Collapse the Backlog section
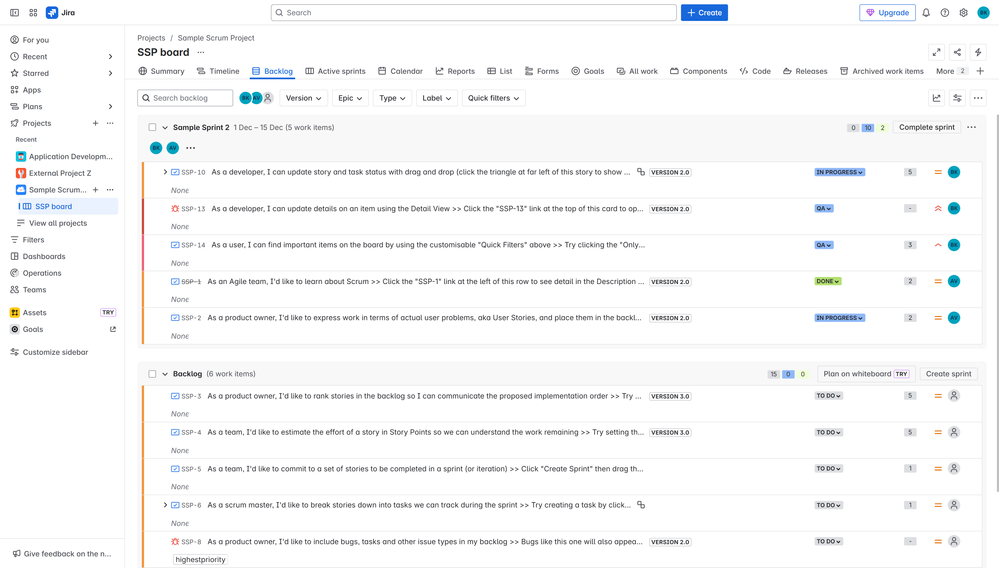 click(165, 374)
